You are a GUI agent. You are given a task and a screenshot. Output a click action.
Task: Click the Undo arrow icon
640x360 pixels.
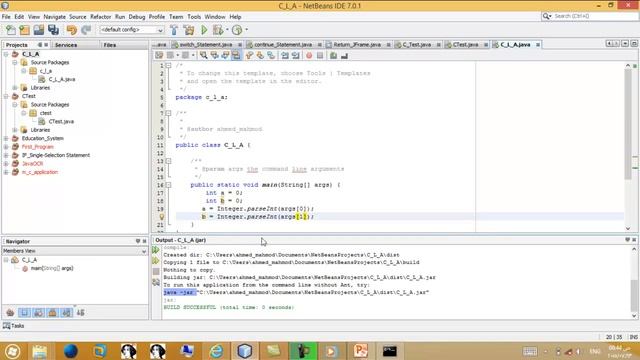[71, 30]
